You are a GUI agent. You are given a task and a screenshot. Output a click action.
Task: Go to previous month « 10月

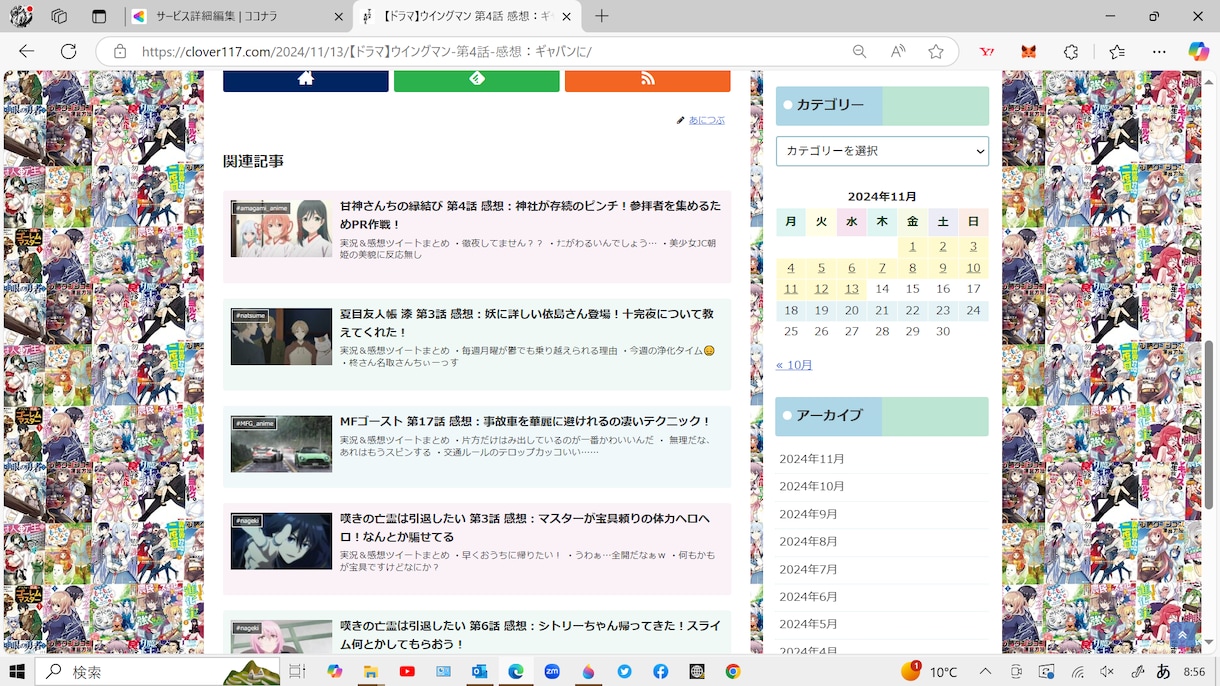coord(794,365)
